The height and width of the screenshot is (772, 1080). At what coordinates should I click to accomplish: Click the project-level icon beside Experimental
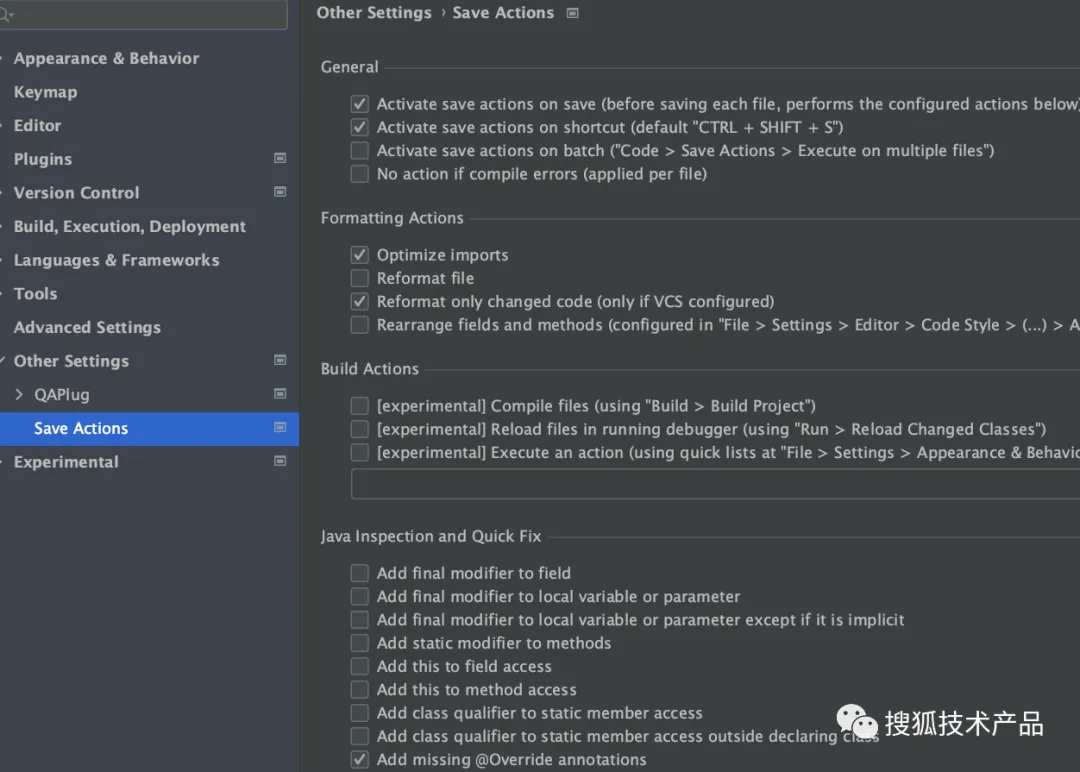point(280,461)
